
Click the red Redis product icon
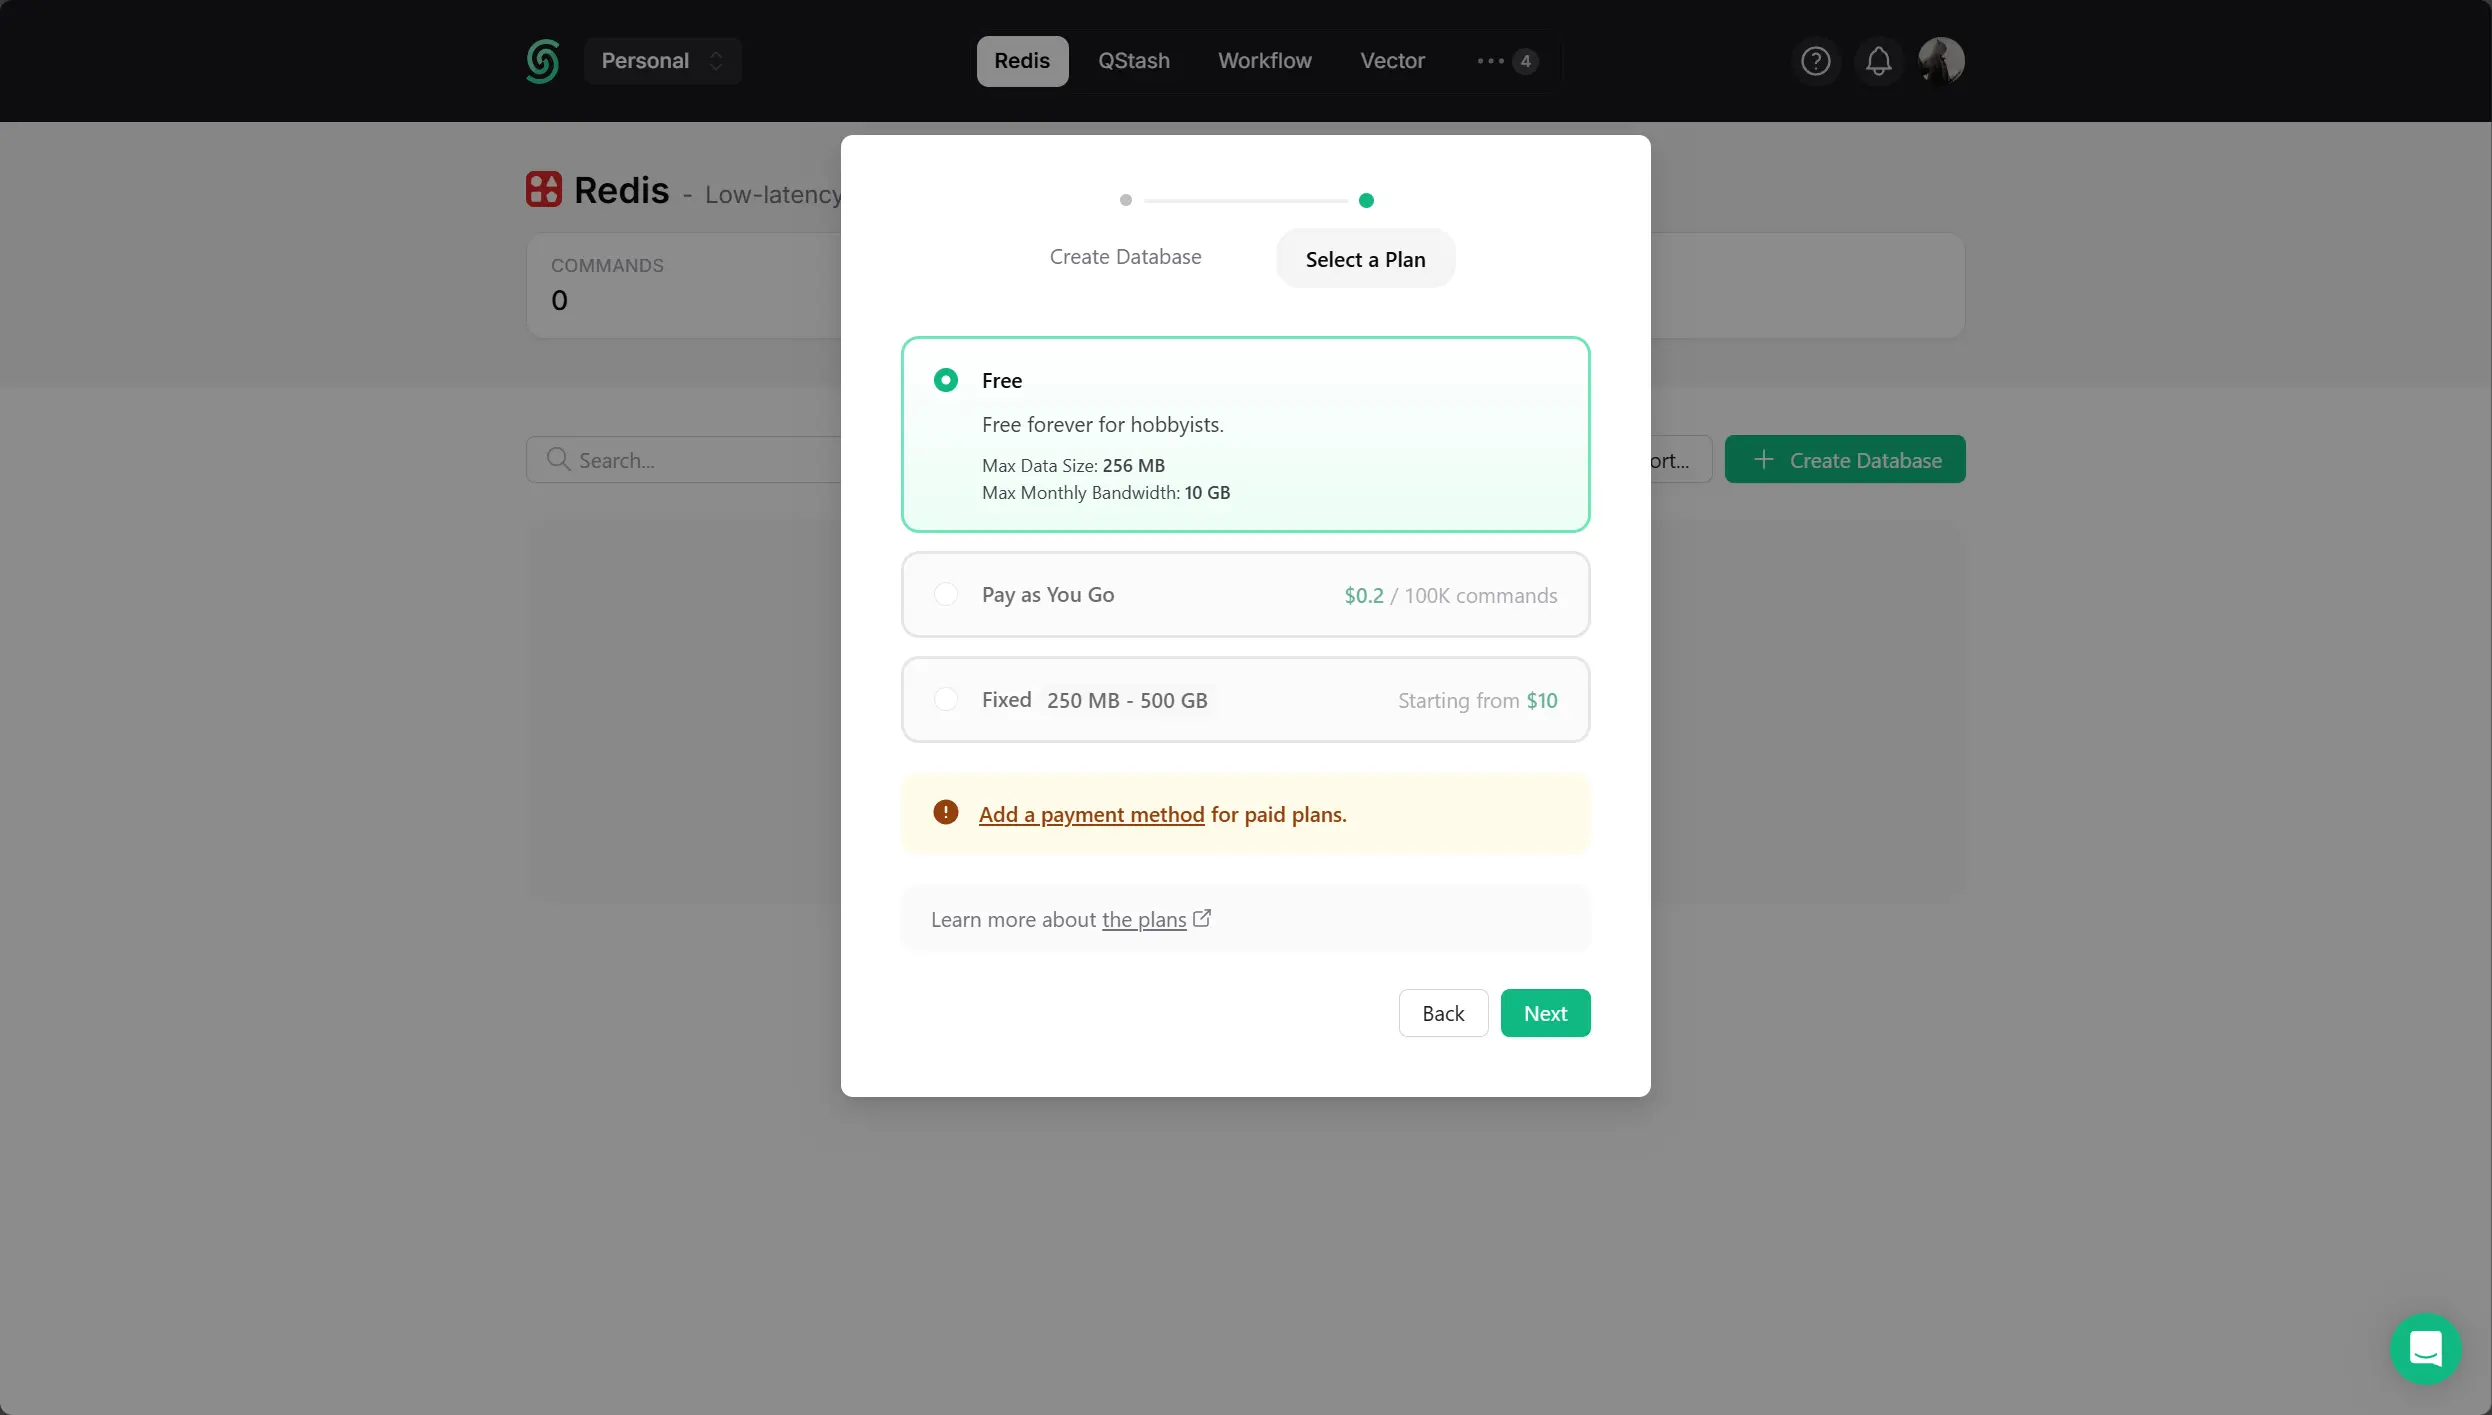(544, 189)
